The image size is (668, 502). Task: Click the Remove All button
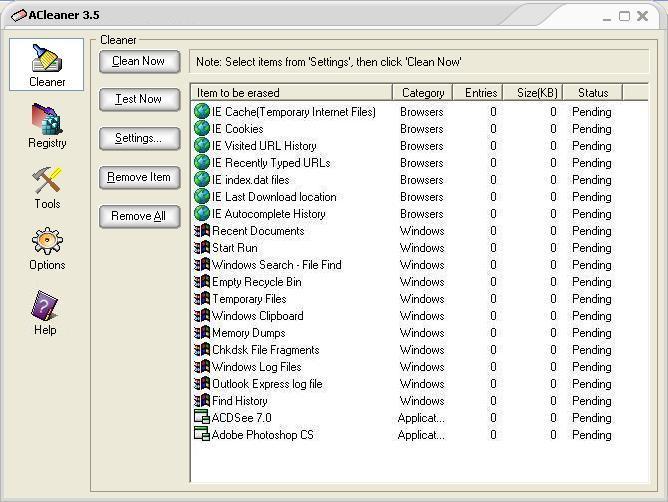[x=139, y=216]
